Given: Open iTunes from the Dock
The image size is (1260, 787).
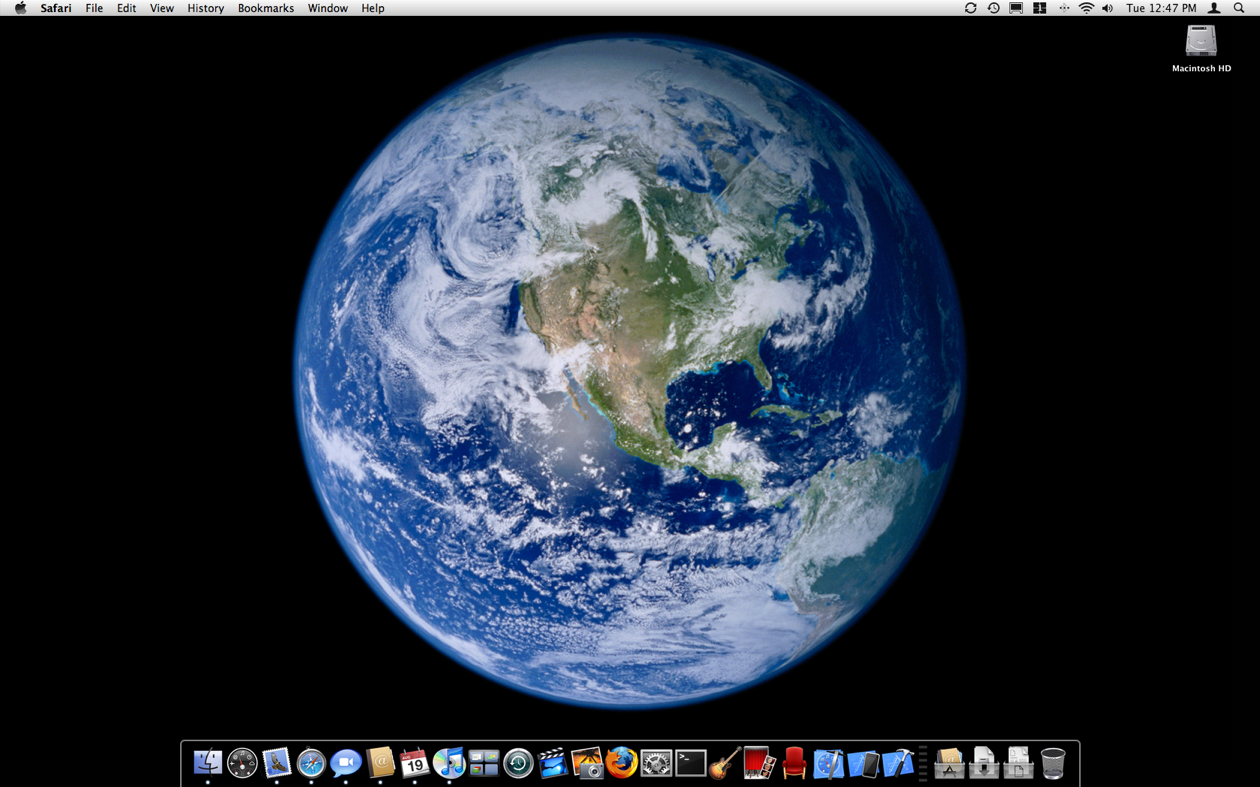Looking at the screenshot, I should point(449,763).
